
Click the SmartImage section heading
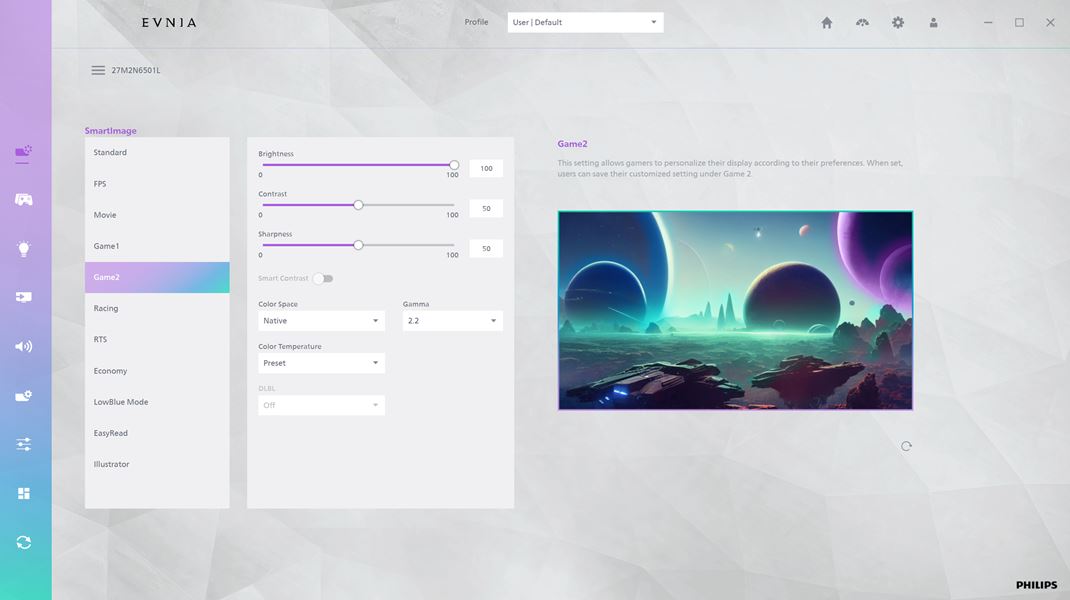point(111,130)
